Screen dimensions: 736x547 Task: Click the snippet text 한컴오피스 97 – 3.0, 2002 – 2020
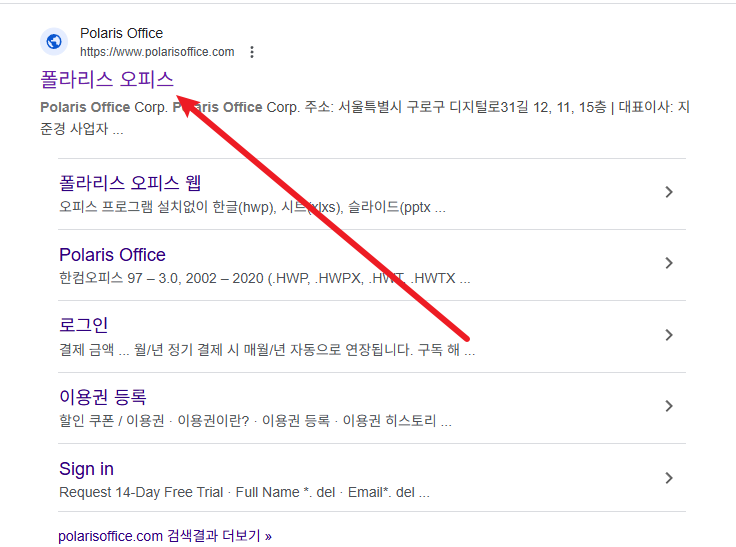tap(265, 278)
